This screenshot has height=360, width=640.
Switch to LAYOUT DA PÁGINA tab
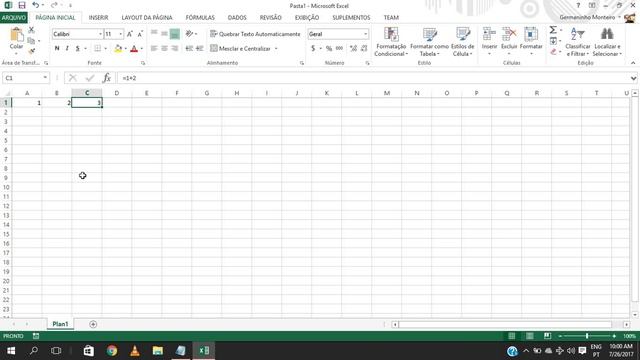[147, 18]
